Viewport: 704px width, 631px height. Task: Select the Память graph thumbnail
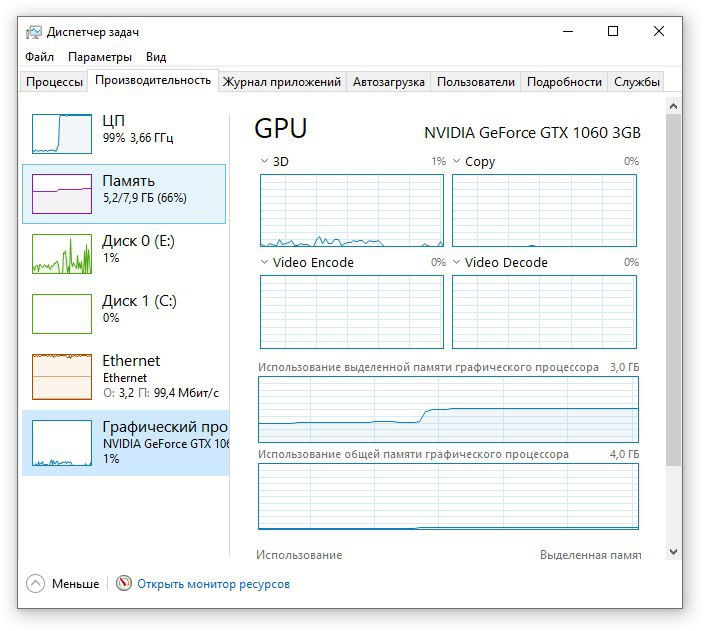[62, 194]
